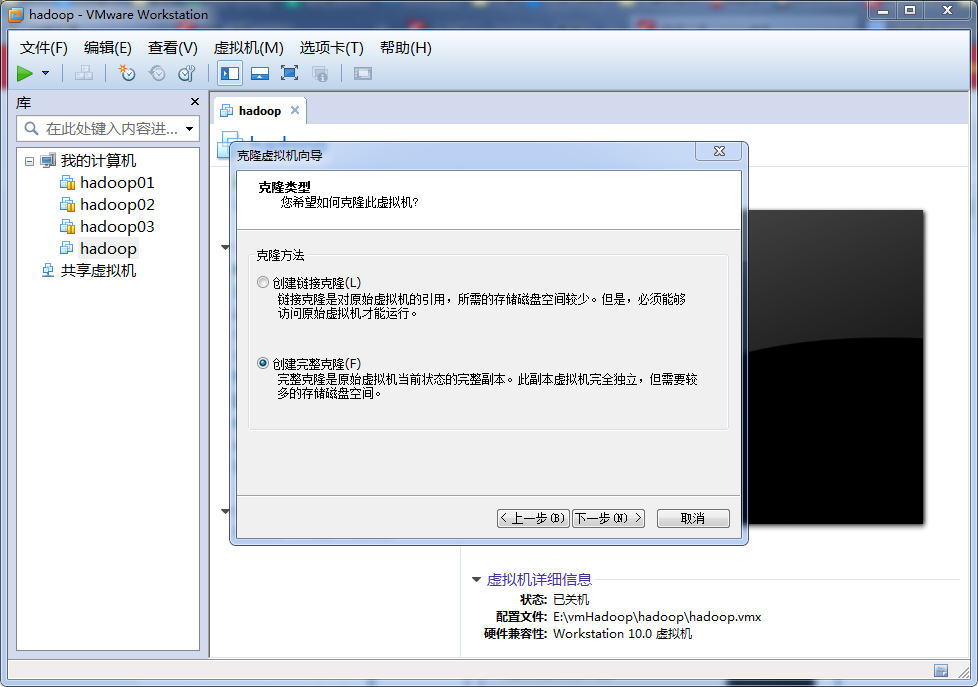Open the 编辑(E) menu

[107, 48]
